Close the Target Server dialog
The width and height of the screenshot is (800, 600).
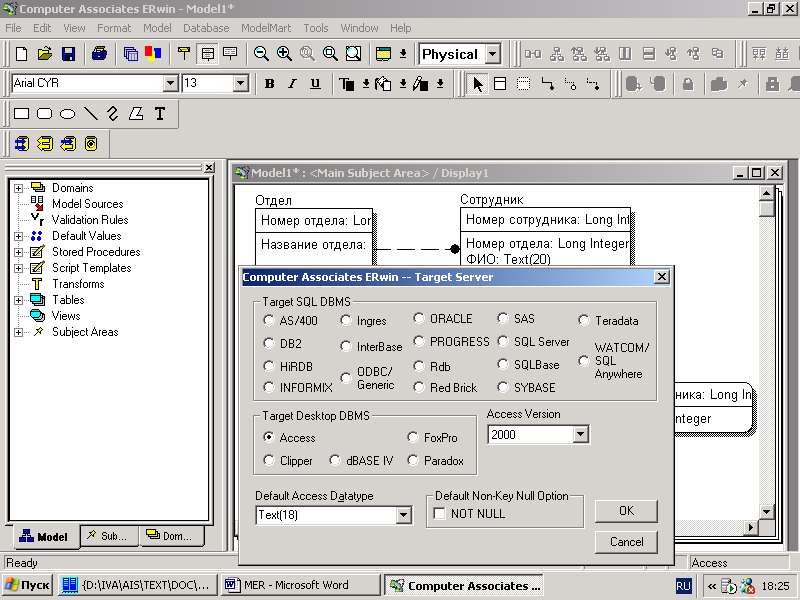pos(662,277)
